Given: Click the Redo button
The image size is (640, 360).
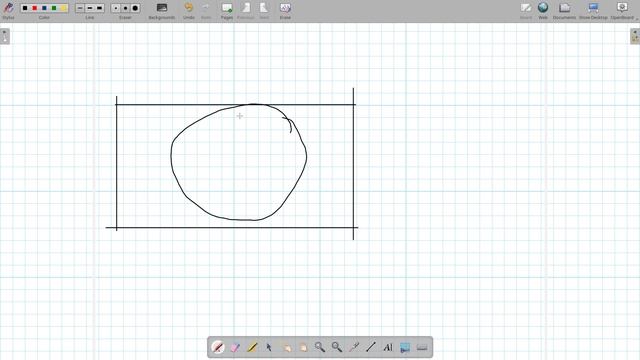Looking at the screenshot, I should point(206,11).
